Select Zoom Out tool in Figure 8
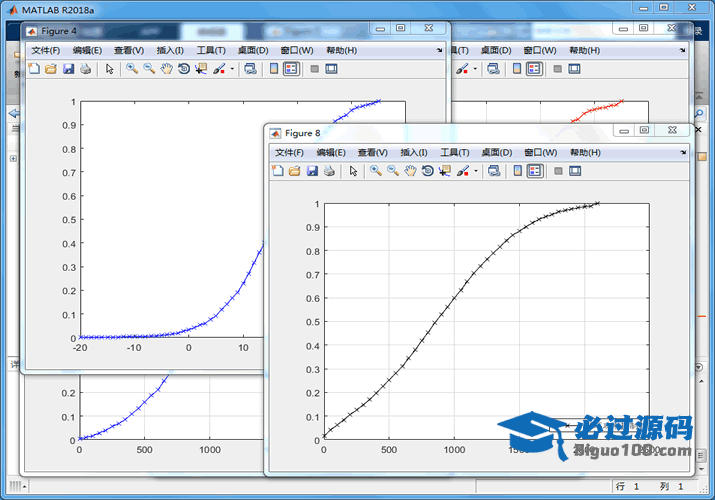This screenshot has height=500, width=715. click(393, 171)
